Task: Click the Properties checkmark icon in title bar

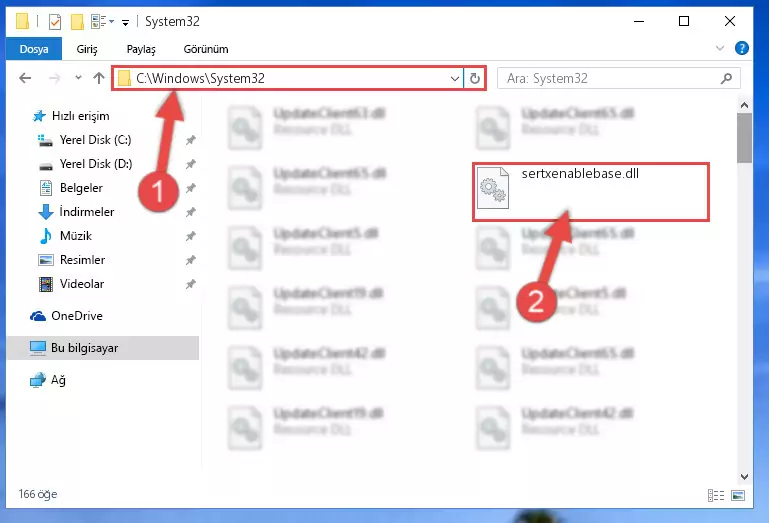Action: coord(55,22)
